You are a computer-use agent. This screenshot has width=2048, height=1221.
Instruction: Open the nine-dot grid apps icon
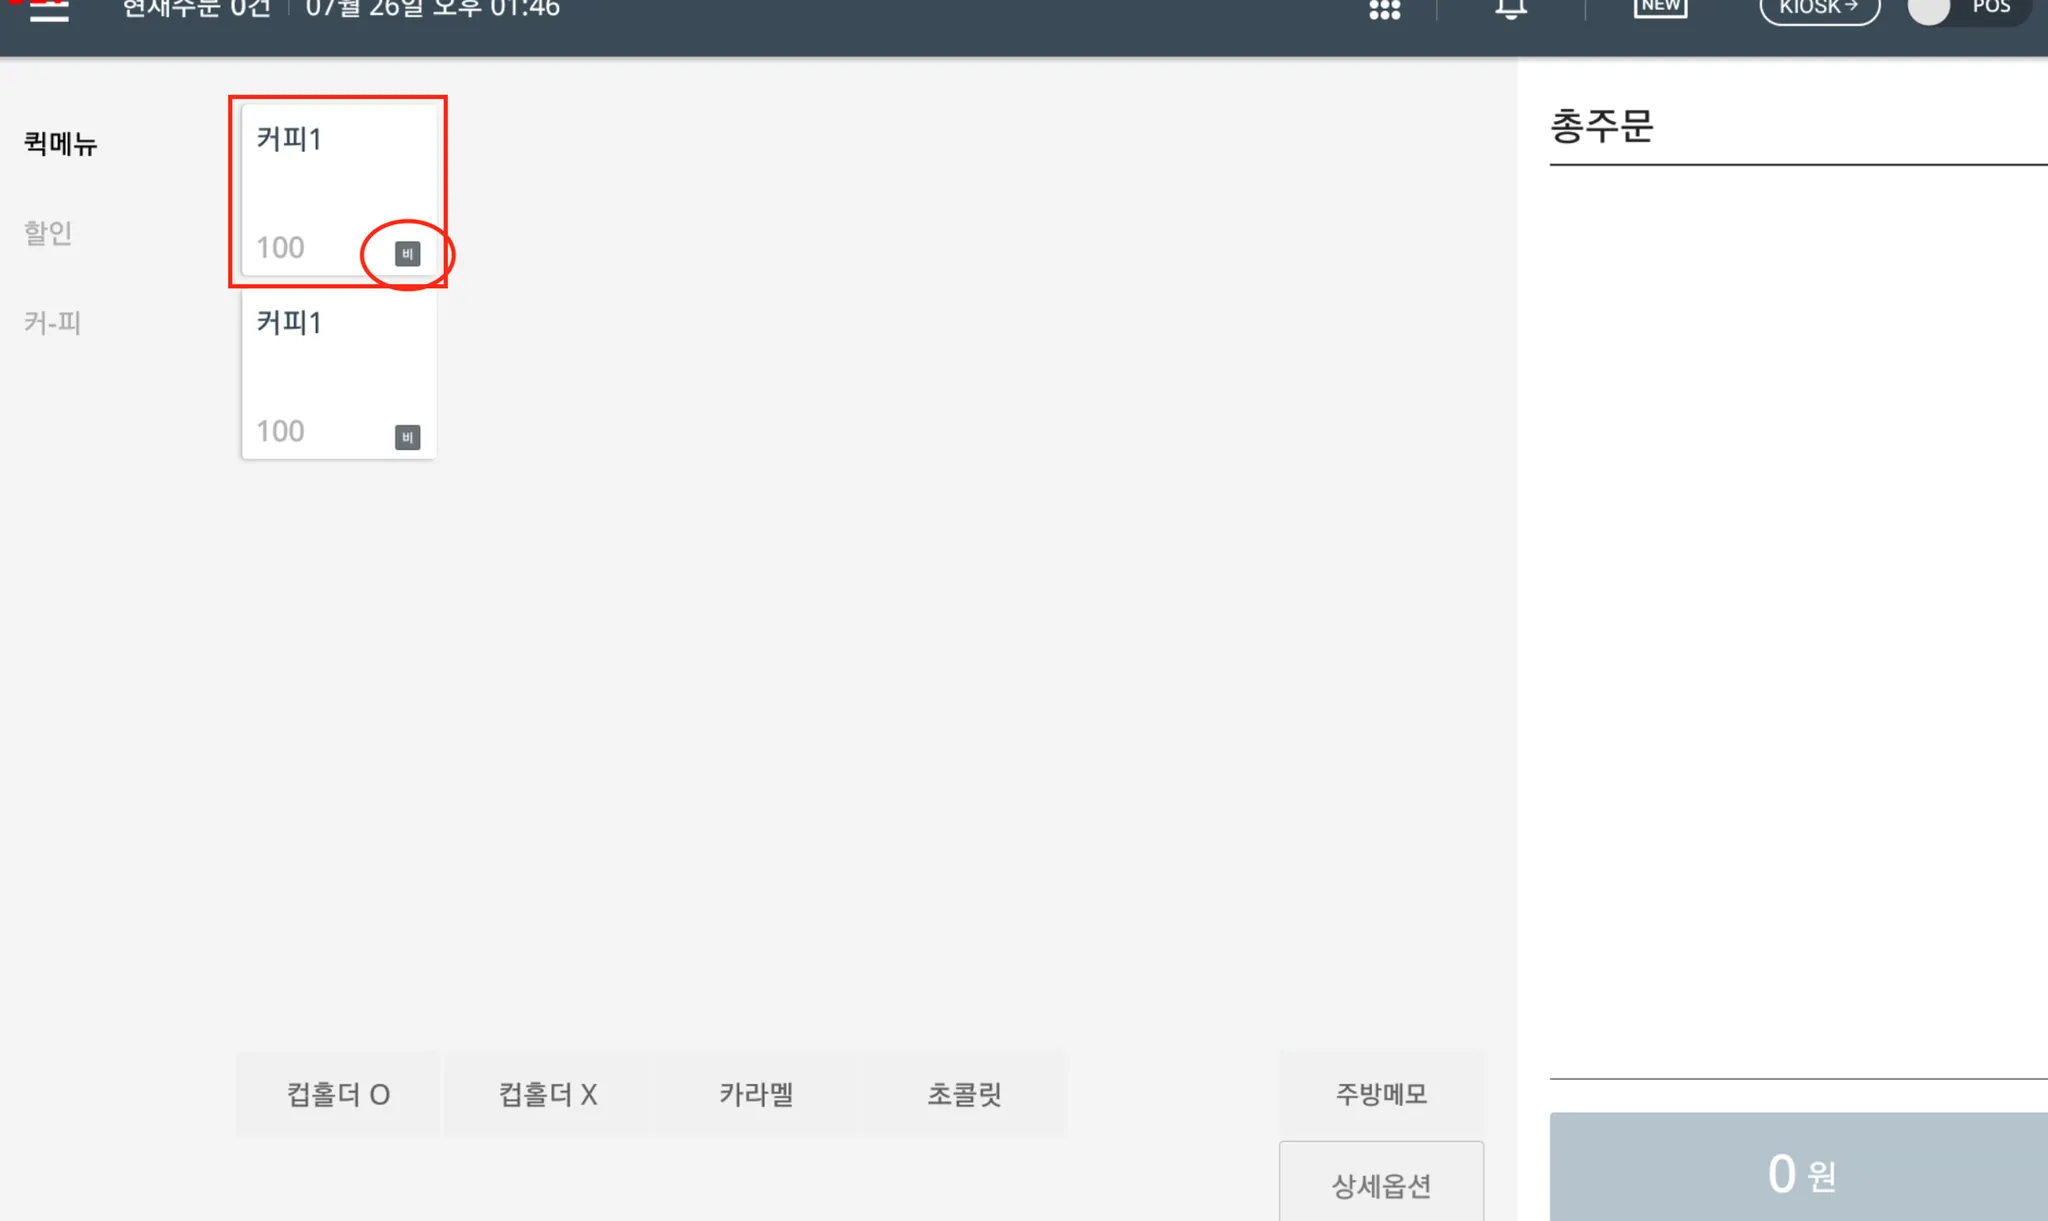coord(1384,9)
